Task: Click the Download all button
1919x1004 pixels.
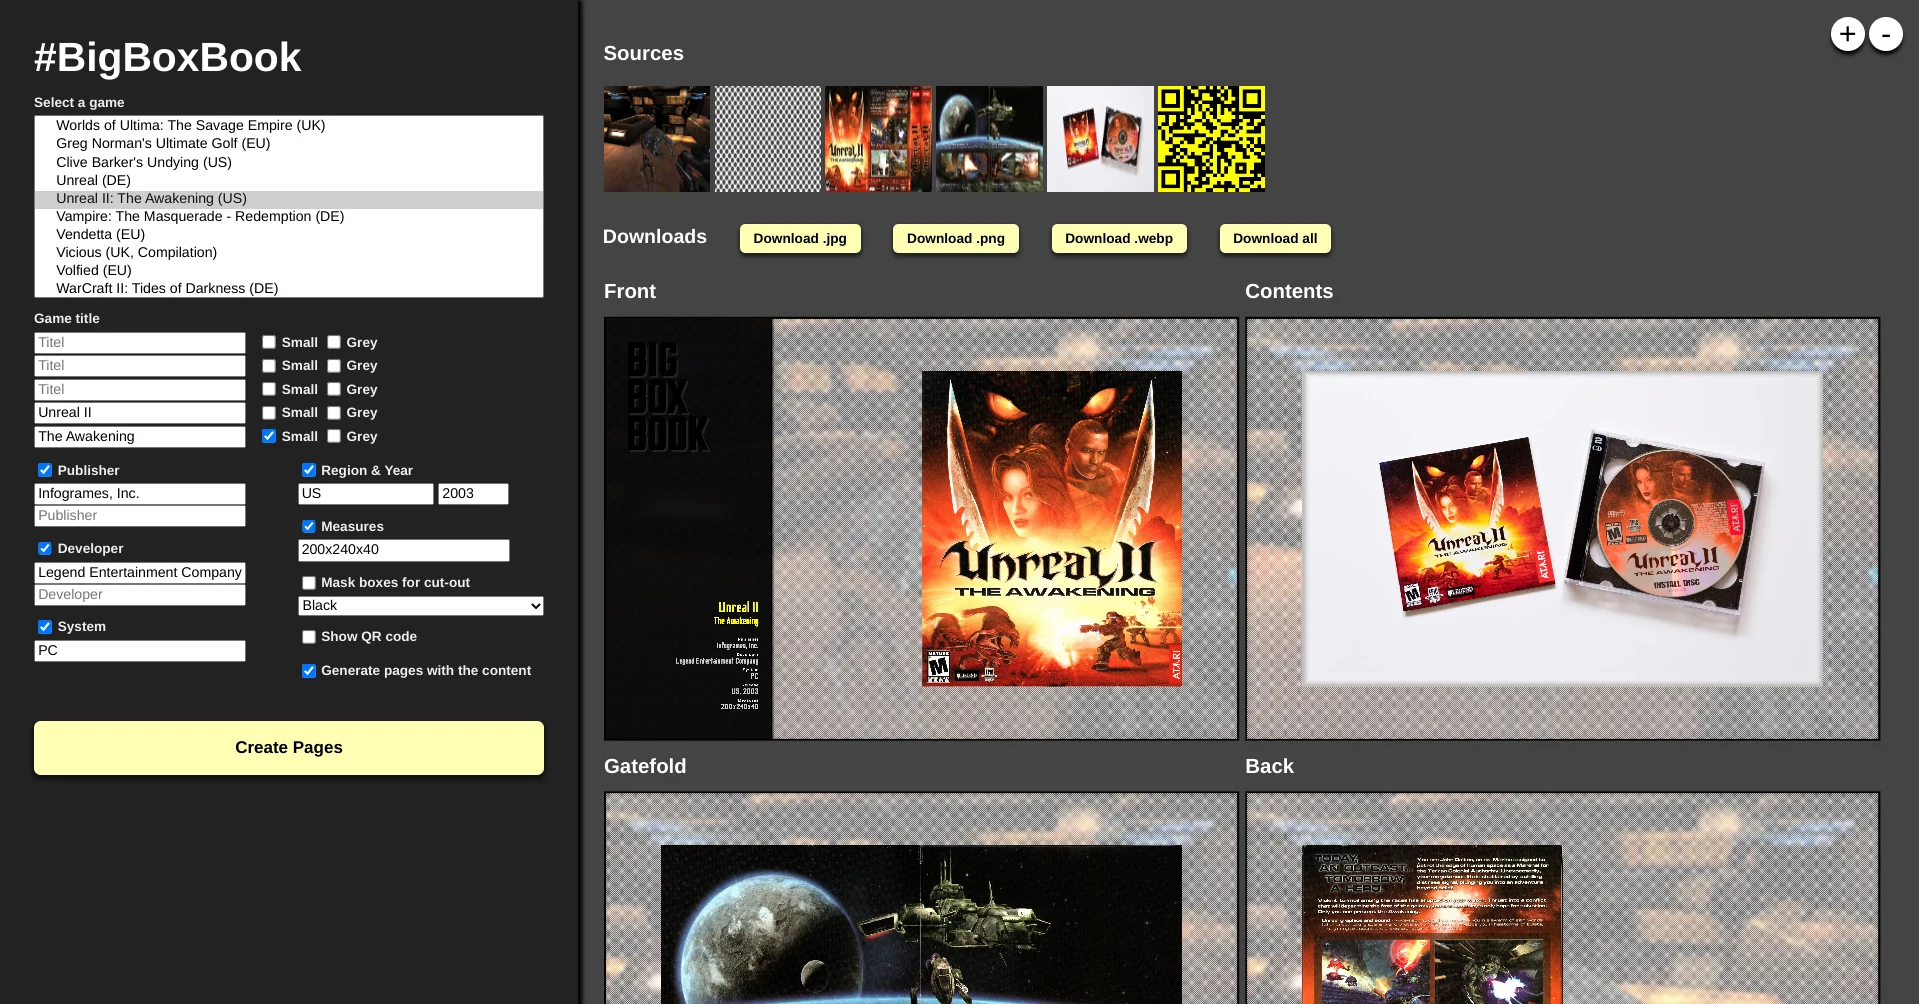Action: (1274, 239)
